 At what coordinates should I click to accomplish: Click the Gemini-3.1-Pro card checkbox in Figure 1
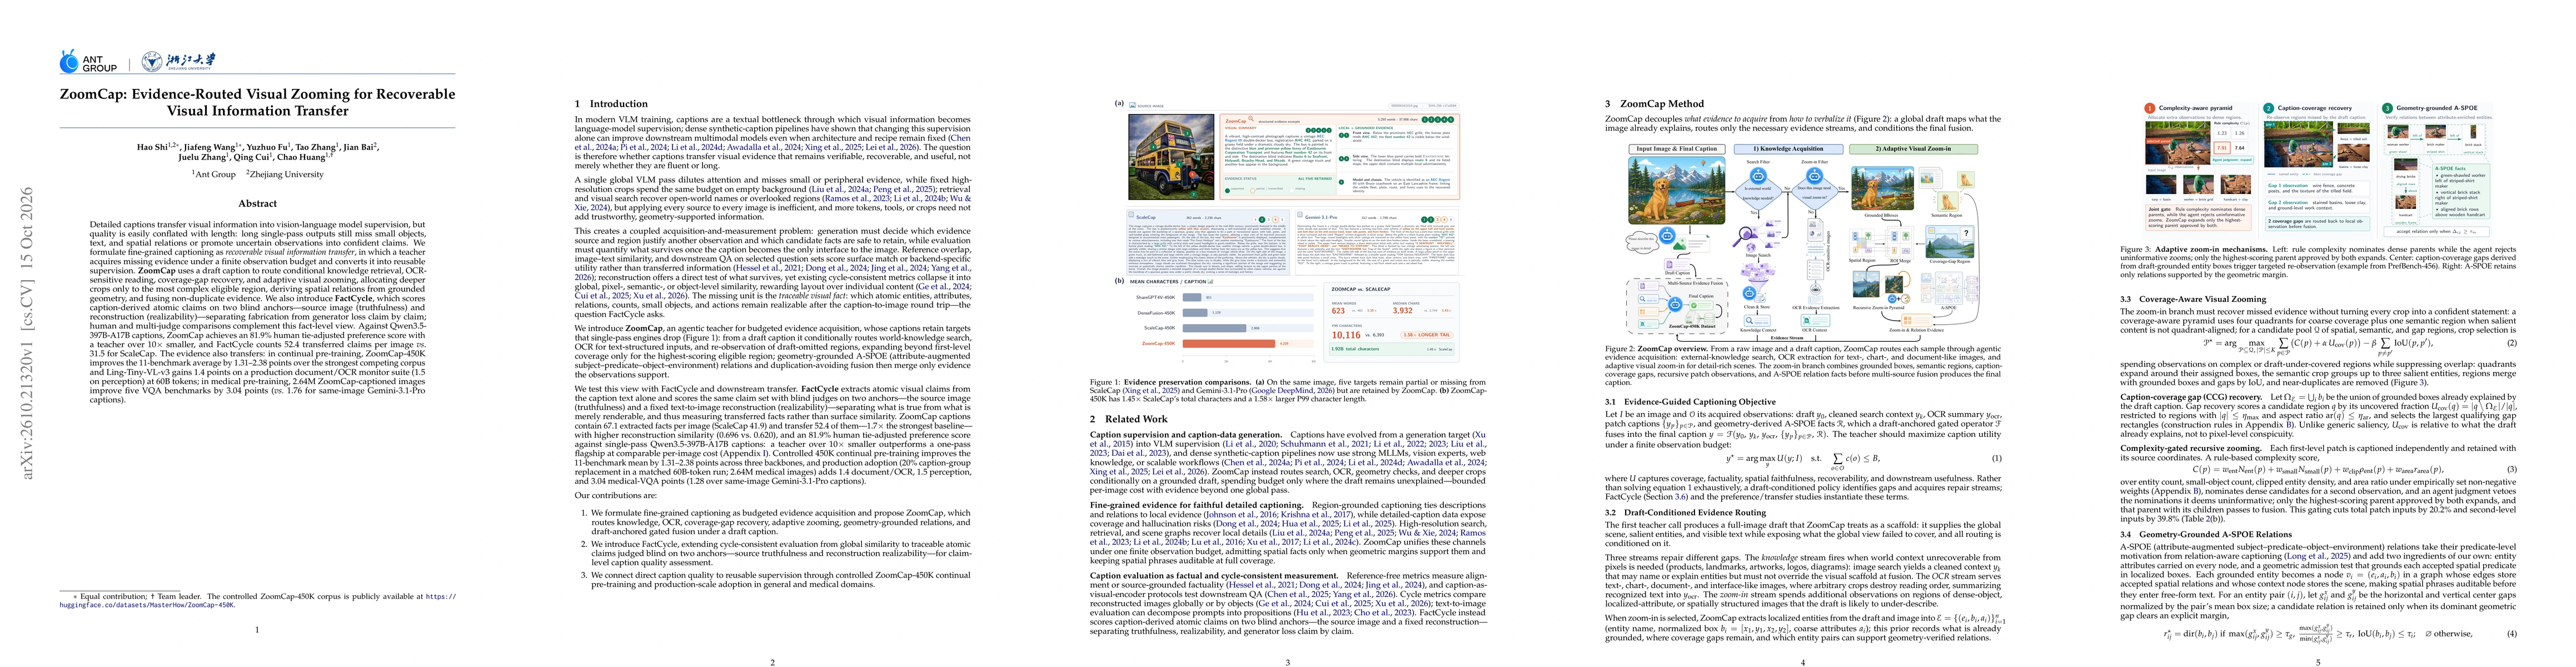pyautogui.click(x=1300, y=215)
